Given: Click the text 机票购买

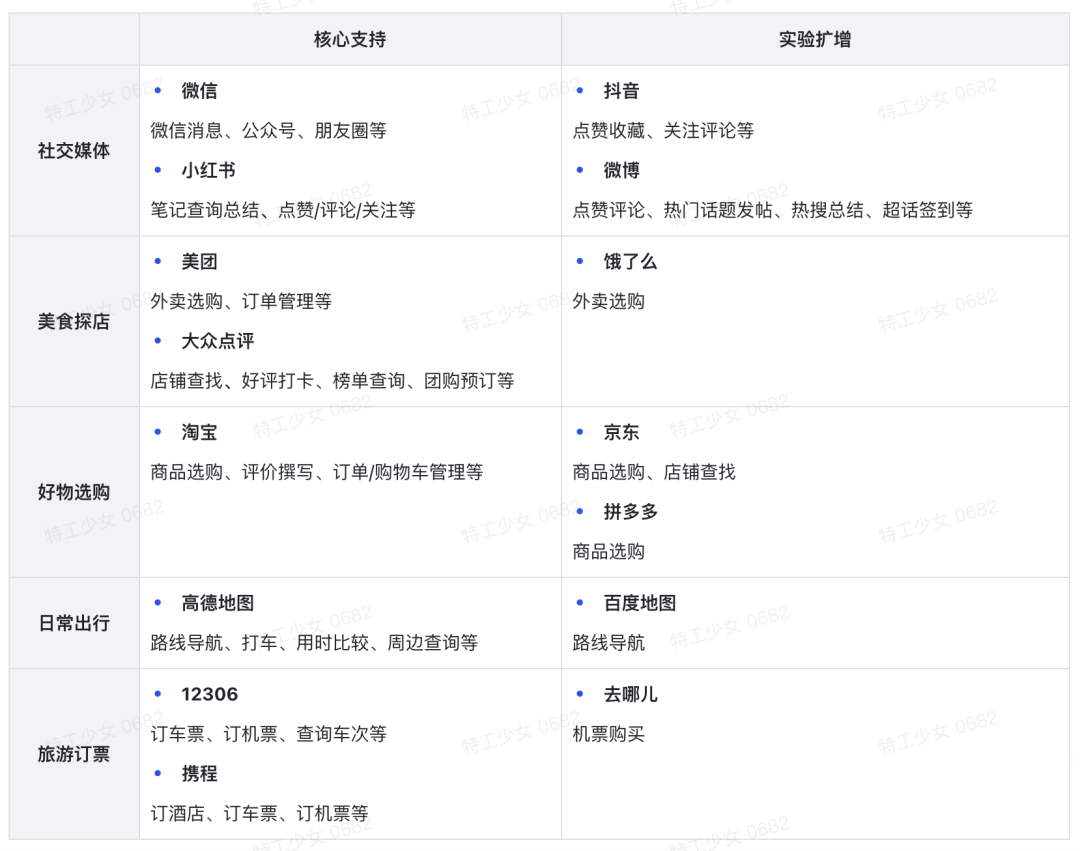Looking at the screenshot, I should tap(609, 734).
